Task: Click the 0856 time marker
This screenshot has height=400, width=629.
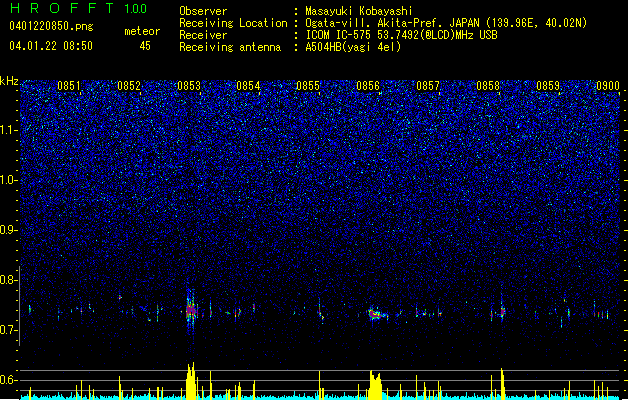Action: click(x=368, y=86)
